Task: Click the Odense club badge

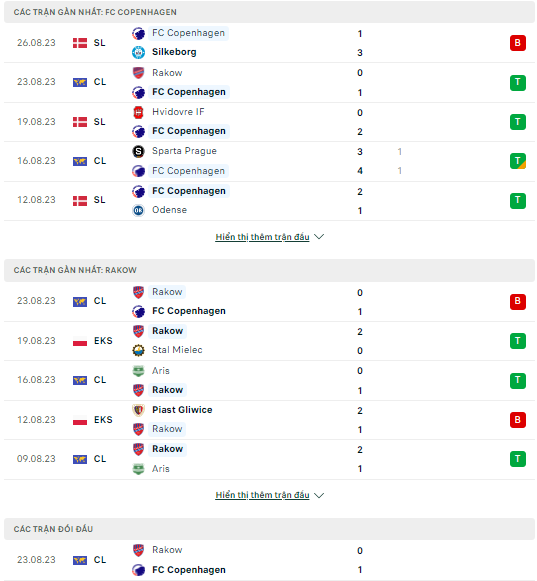Action: tap(138, 210)
